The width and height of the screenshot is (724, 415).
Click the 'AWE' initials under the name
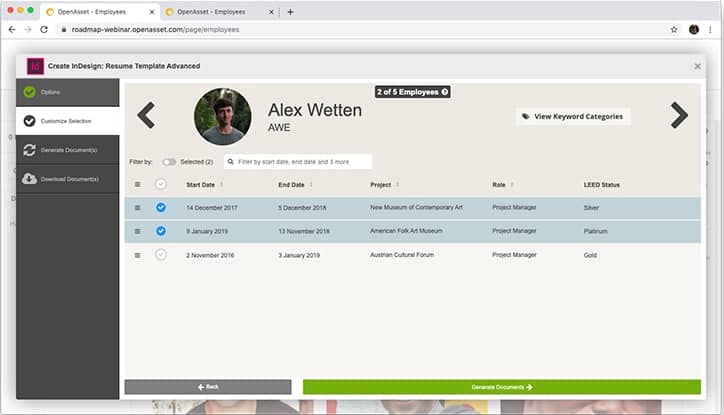point(279,127)
